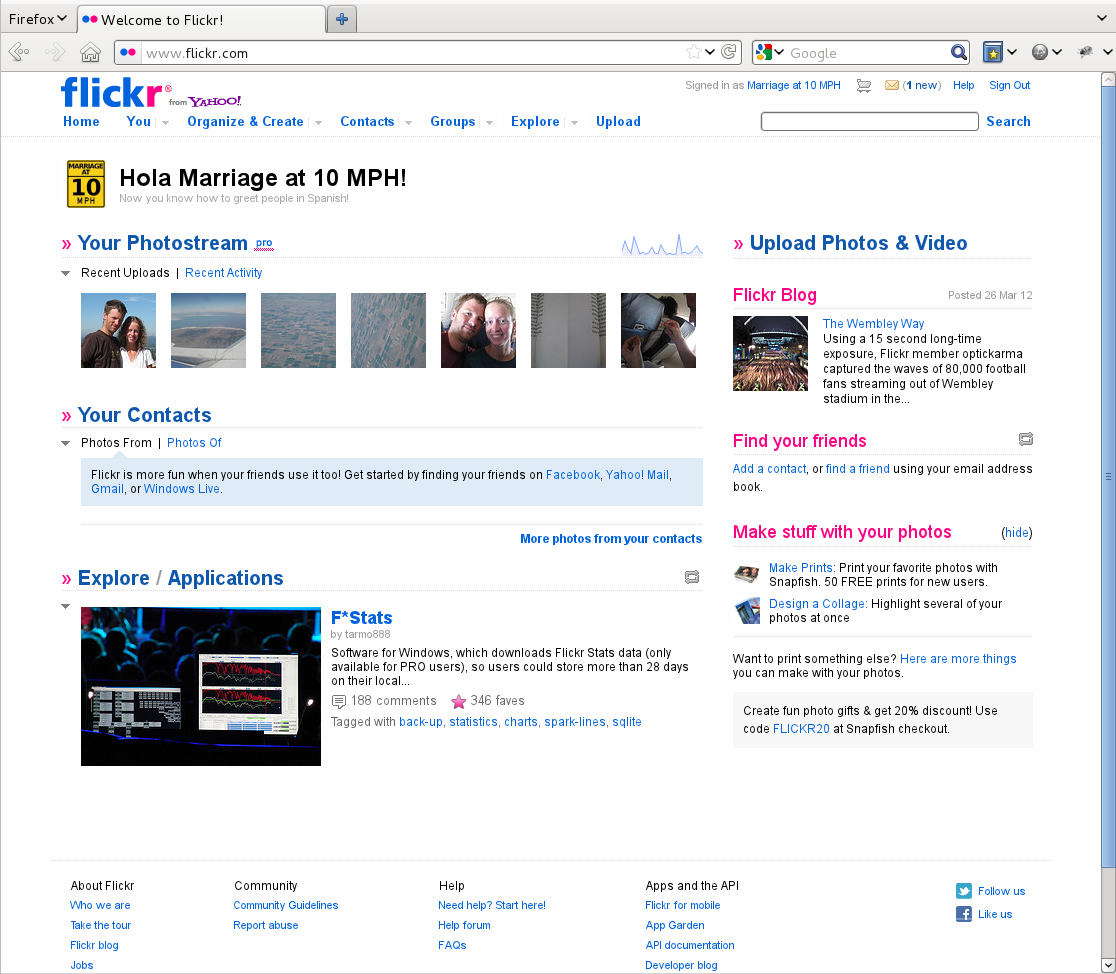Click the rightmost browser toolbar add-on icon

click(x=1085, y=52)
